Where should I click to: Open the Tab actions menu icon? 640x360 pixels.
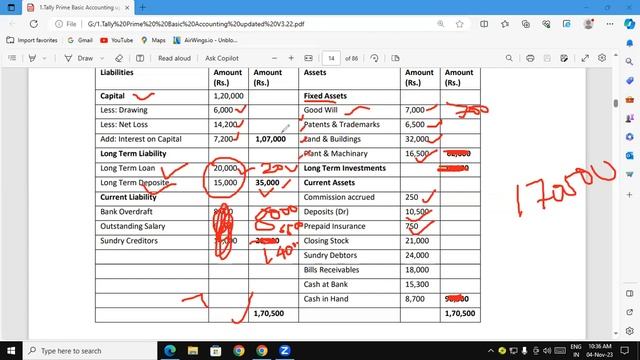[11, 7]
